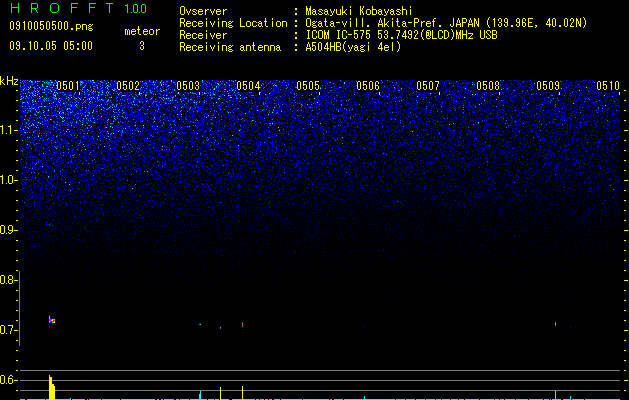
Task: Click the meteor count value 3
Action: [x=142, y=46]
